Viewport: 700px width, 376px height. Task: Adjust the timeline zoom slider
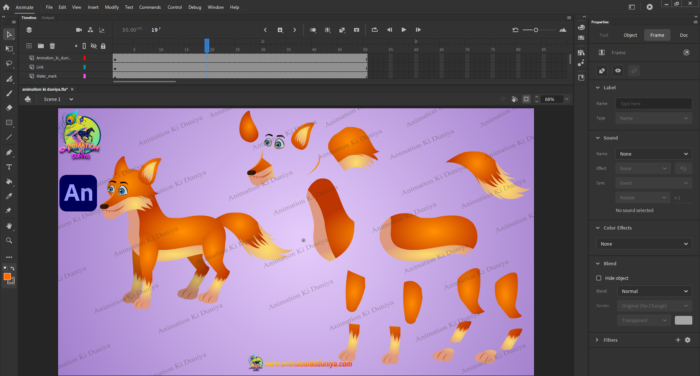coord(536,30)
